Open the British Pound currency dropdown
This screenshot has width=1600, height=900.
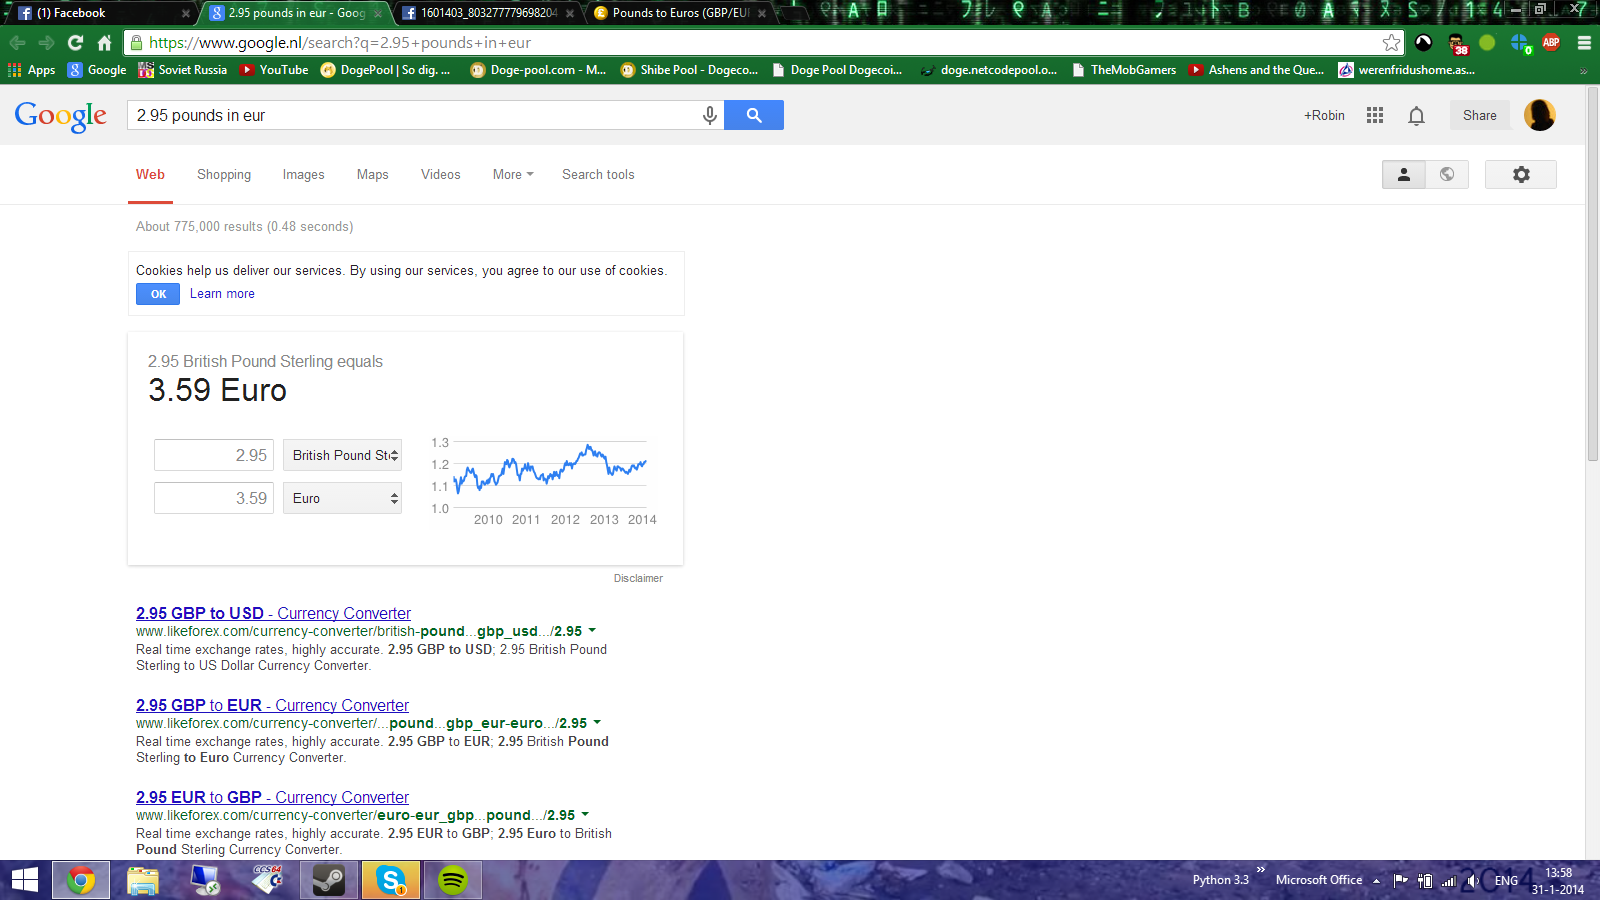point(342,455)
